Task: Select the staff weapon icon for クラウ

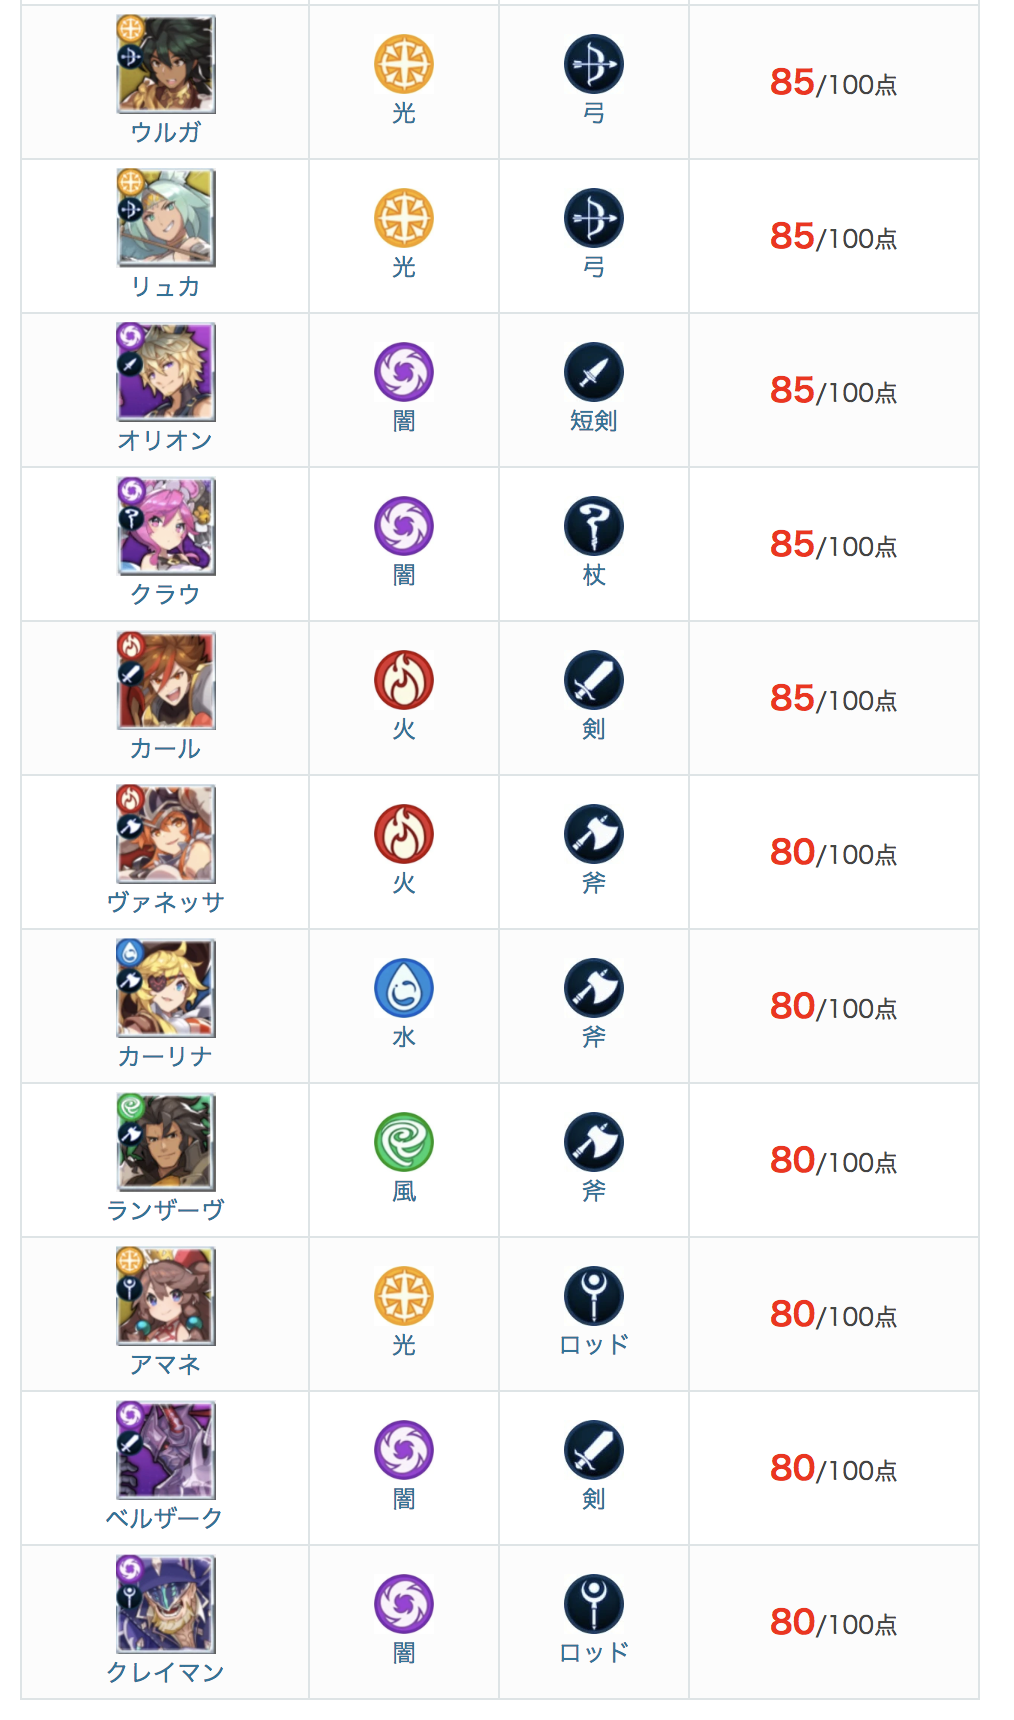Action: pos(594,526)
